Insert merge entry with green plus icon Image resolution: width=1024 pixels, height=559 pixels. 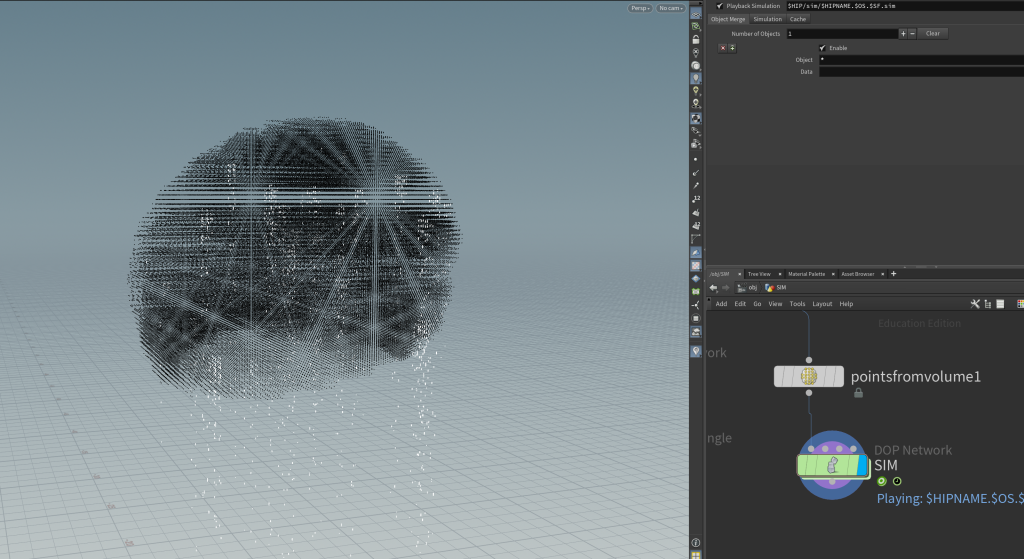coord(732,47)
